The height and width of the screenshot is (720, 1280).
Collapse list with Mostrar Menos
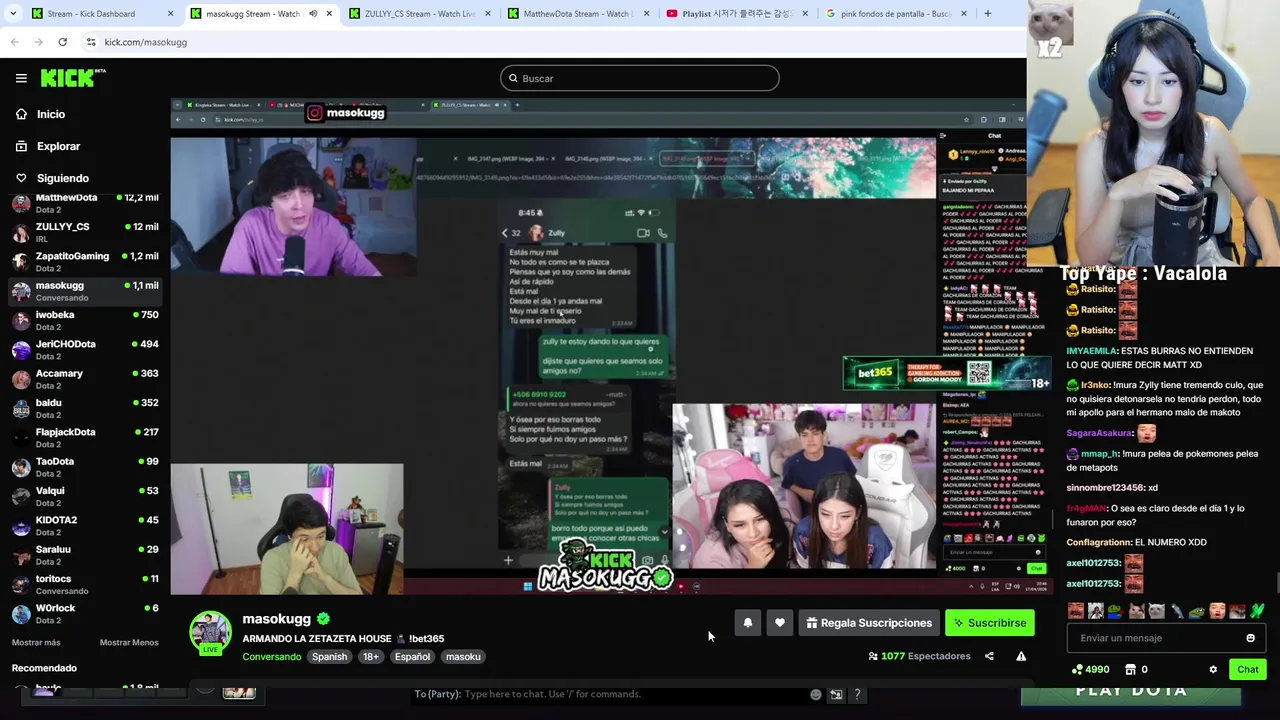tap(129, 642)
